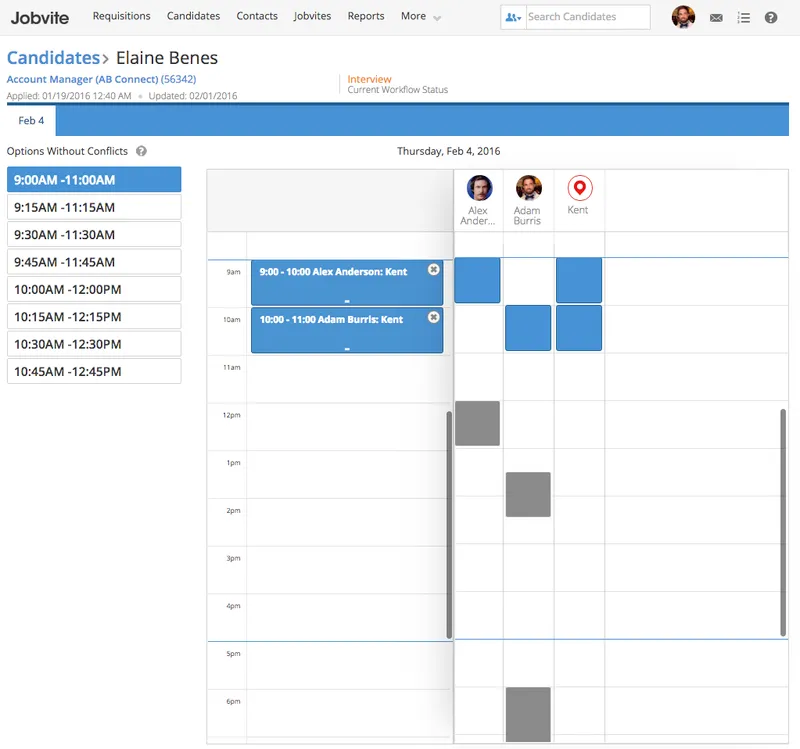Click into the Search Candidates field
The width and height of the screenshot is (800, 749).
(588, 17)
